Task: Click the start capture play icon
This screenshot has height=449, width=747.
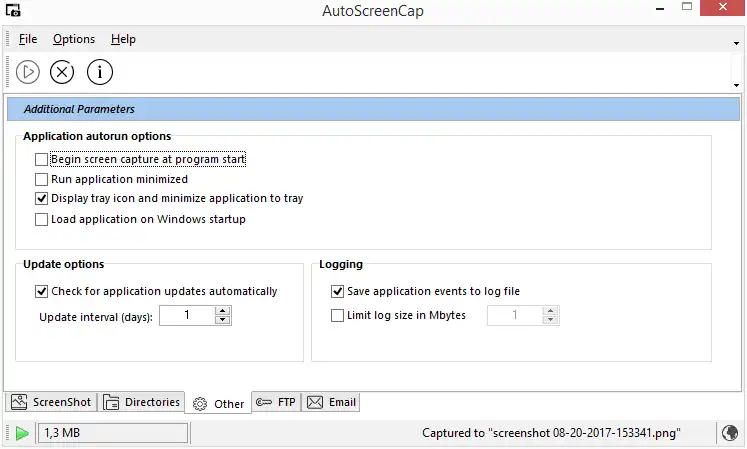Action: click(28, 72)
